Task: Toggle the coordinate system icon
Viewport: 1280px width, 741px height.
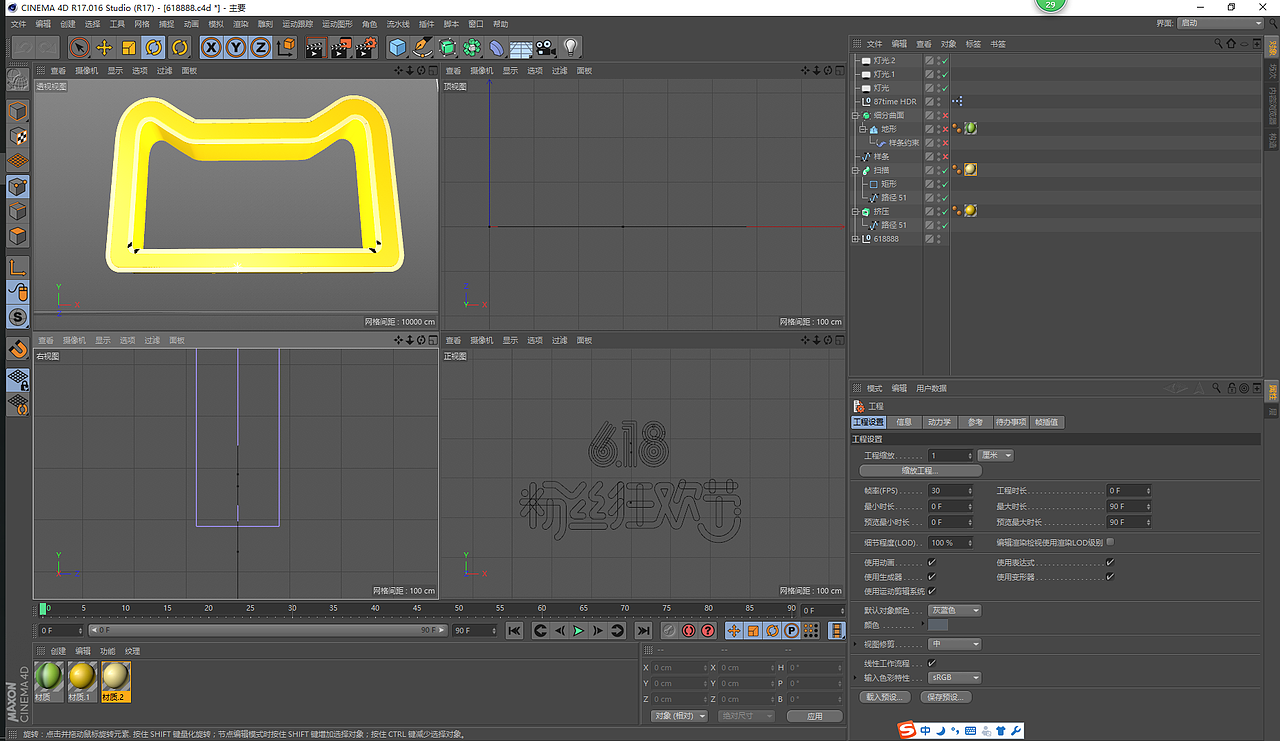Action: pos(286,47)
